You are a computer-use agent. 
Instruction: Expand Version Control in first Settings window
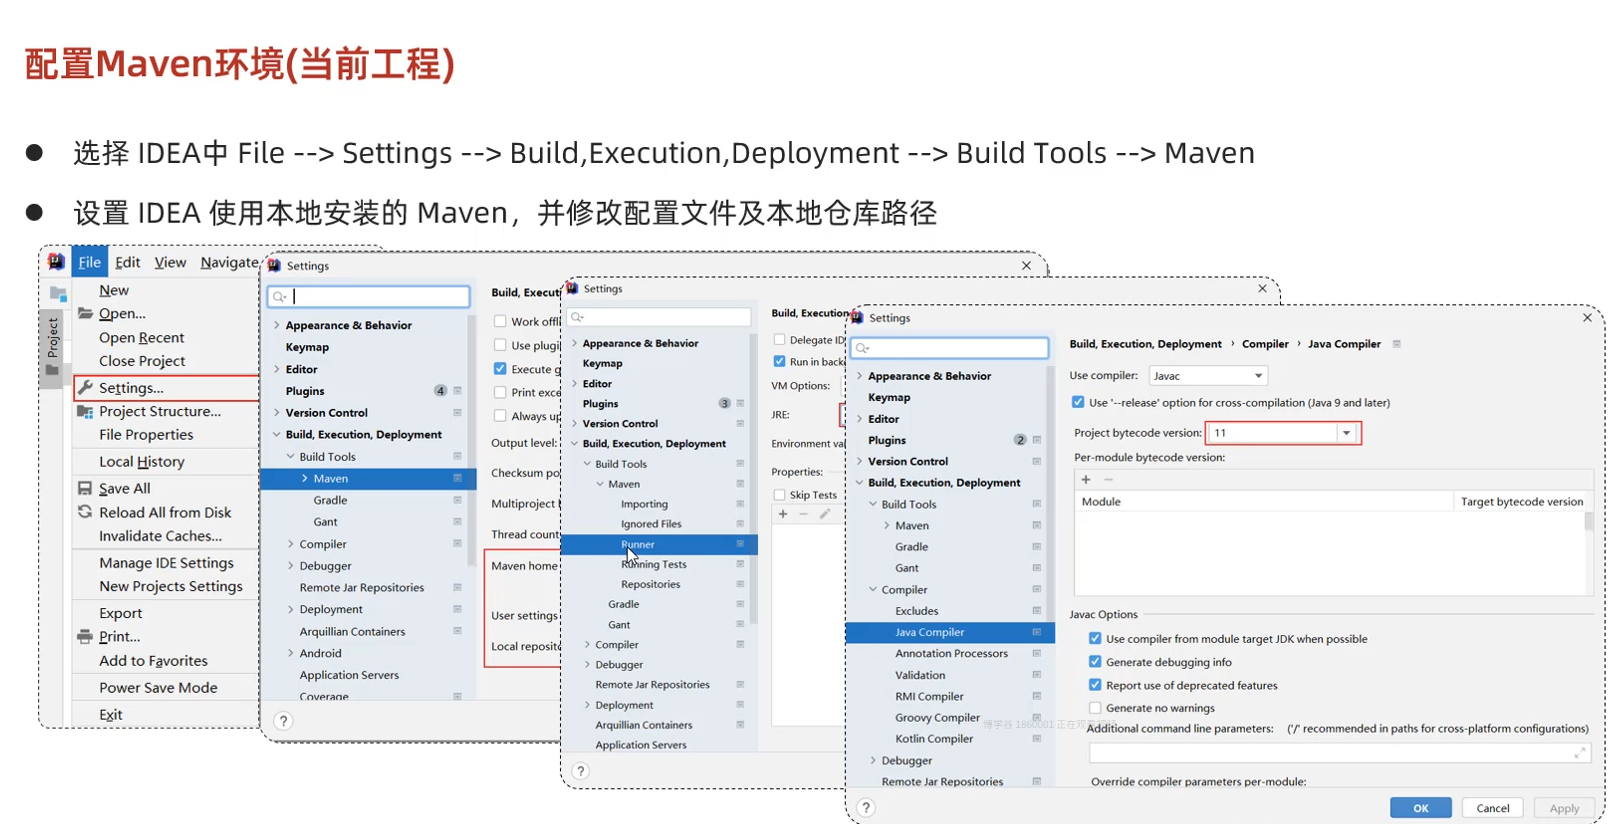[x=277, y=412]
